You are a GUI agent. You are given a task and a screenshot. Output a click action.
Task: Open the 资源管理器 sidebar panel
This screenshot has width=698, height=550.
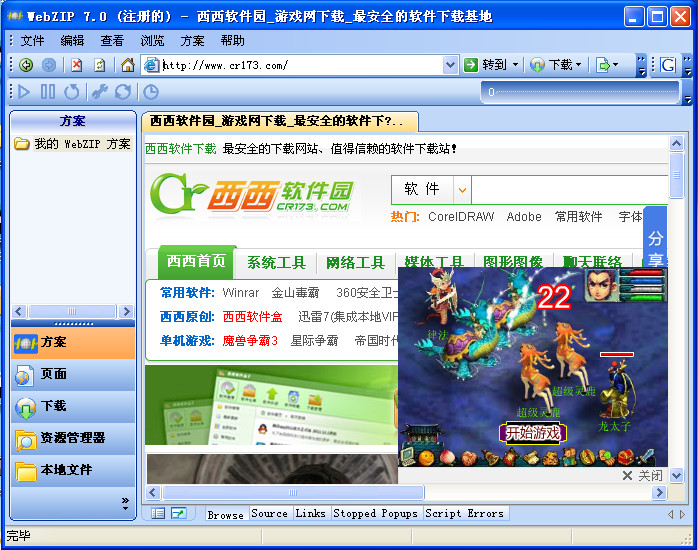[x=73, y=438]
